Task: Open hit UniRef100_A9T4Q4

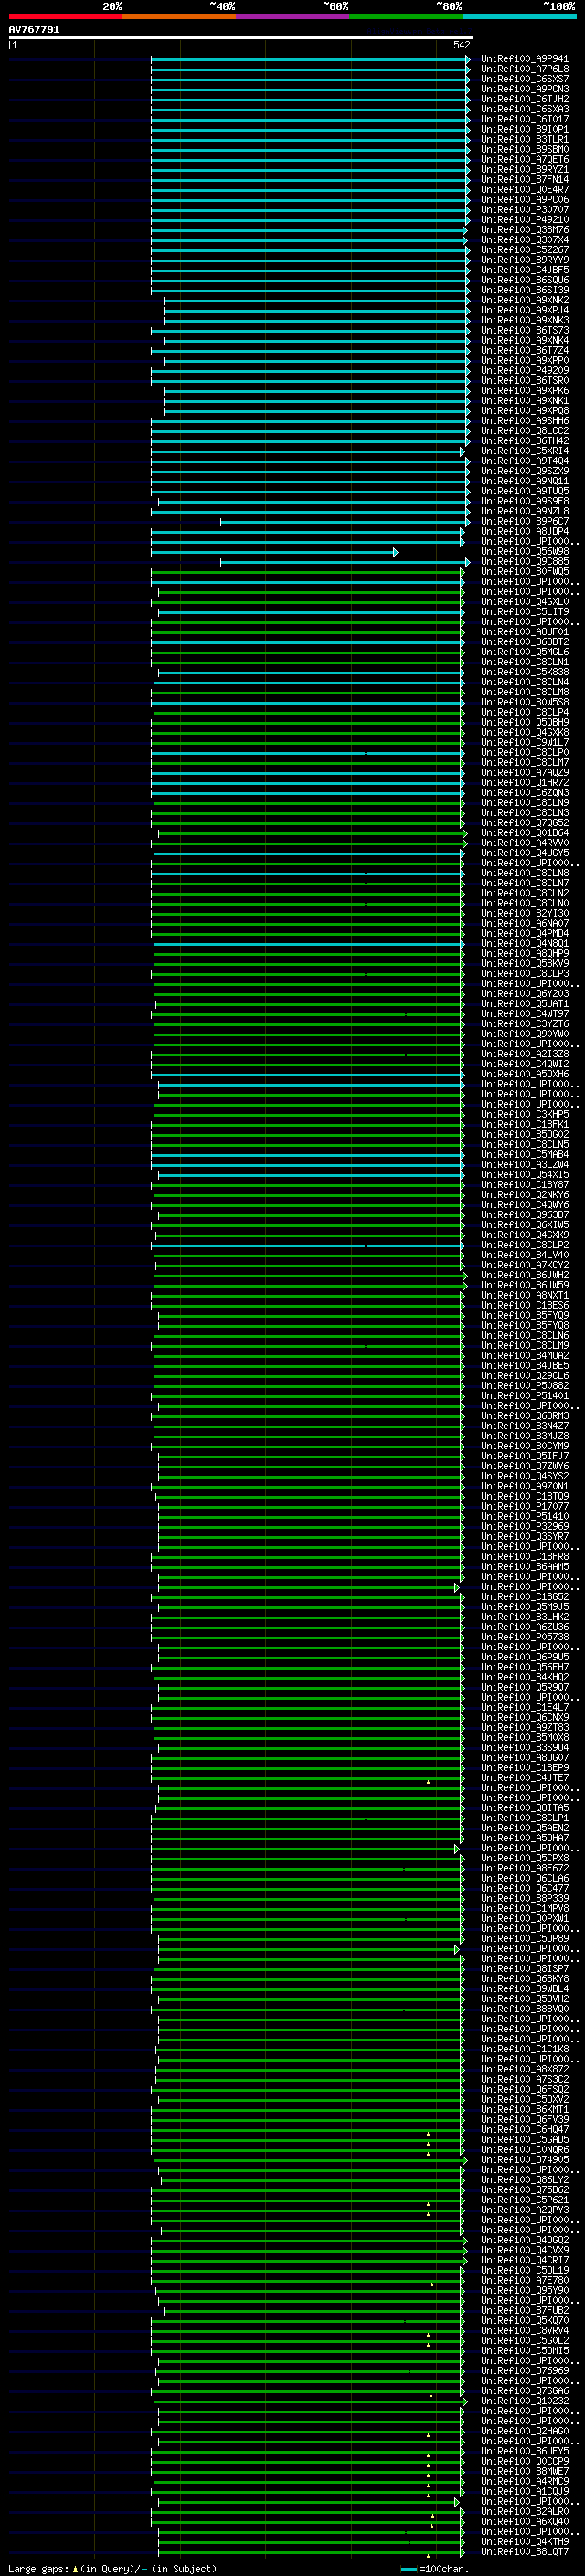Action: coord(524,461)
